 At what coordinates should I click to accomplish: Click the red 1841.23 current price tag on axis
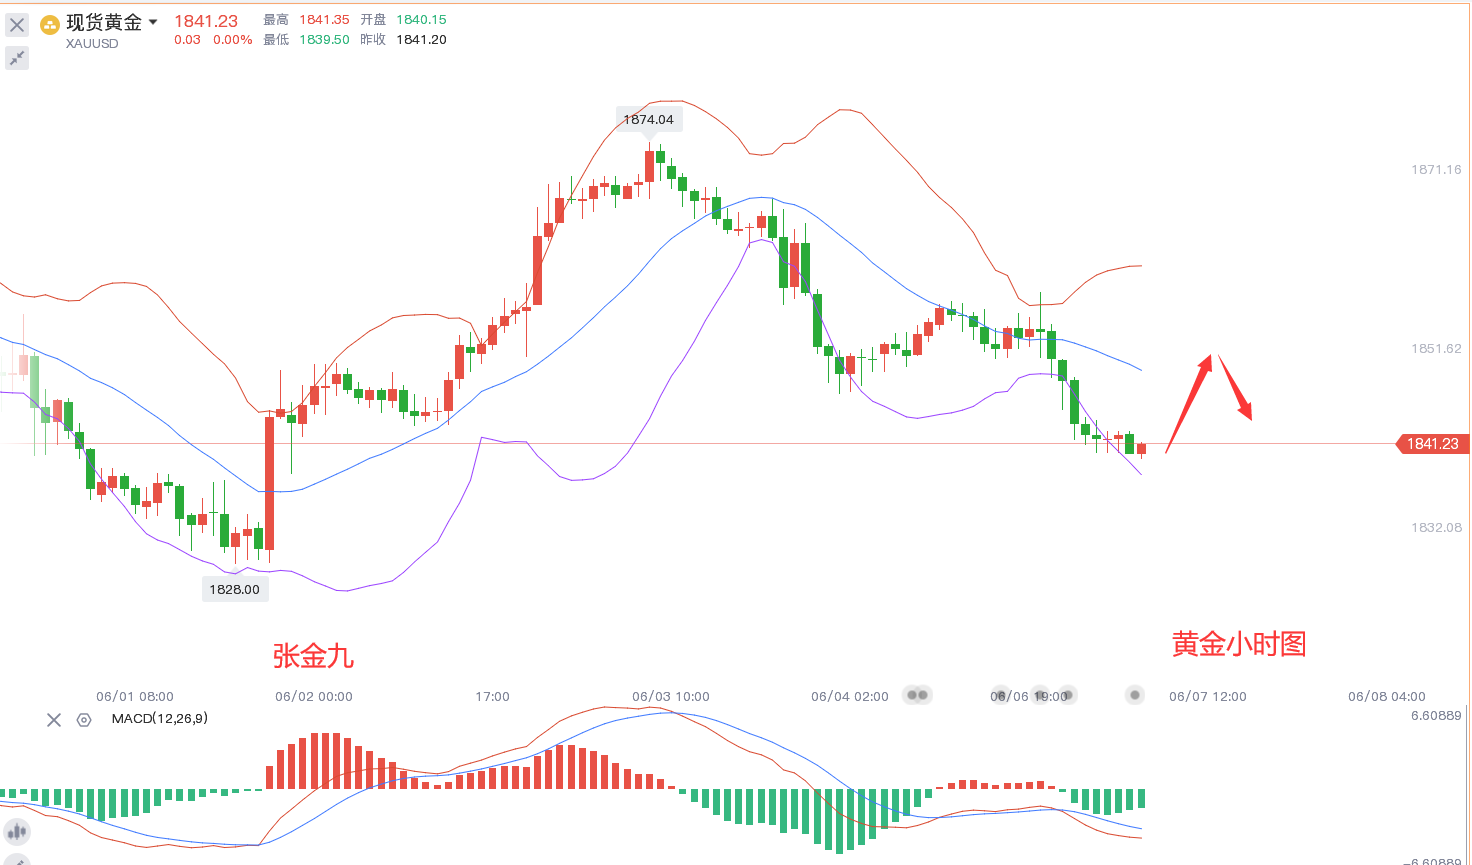coord(1432,444)
